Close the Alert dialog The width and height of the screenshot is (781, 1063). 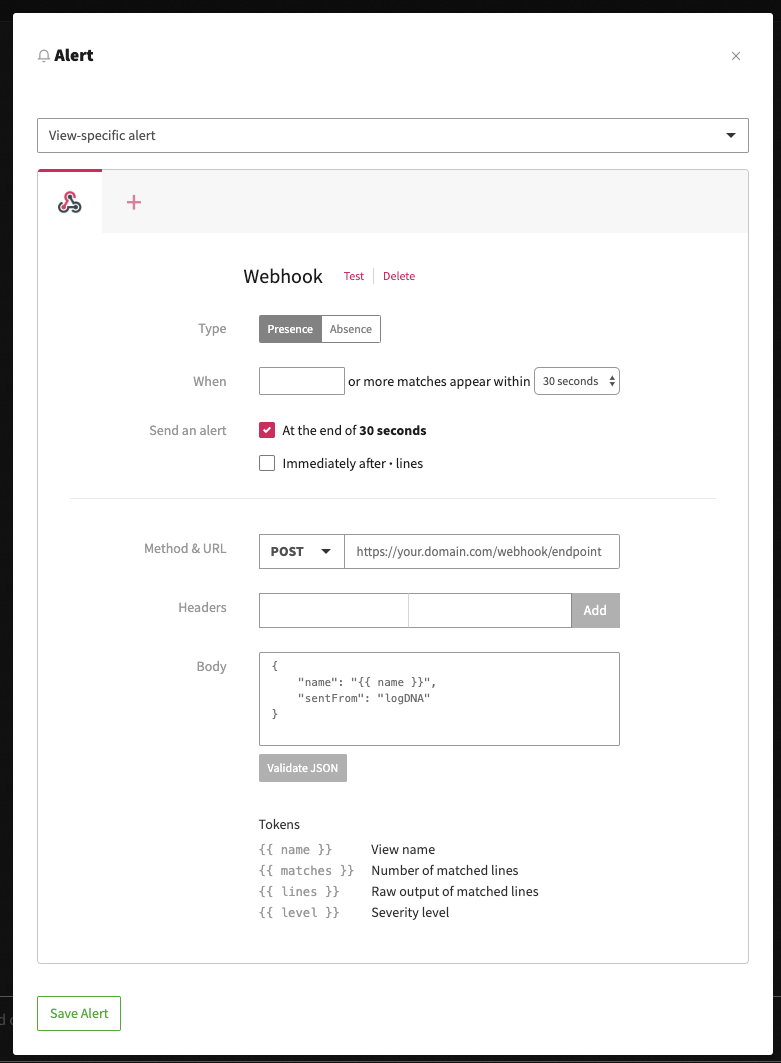736,56
